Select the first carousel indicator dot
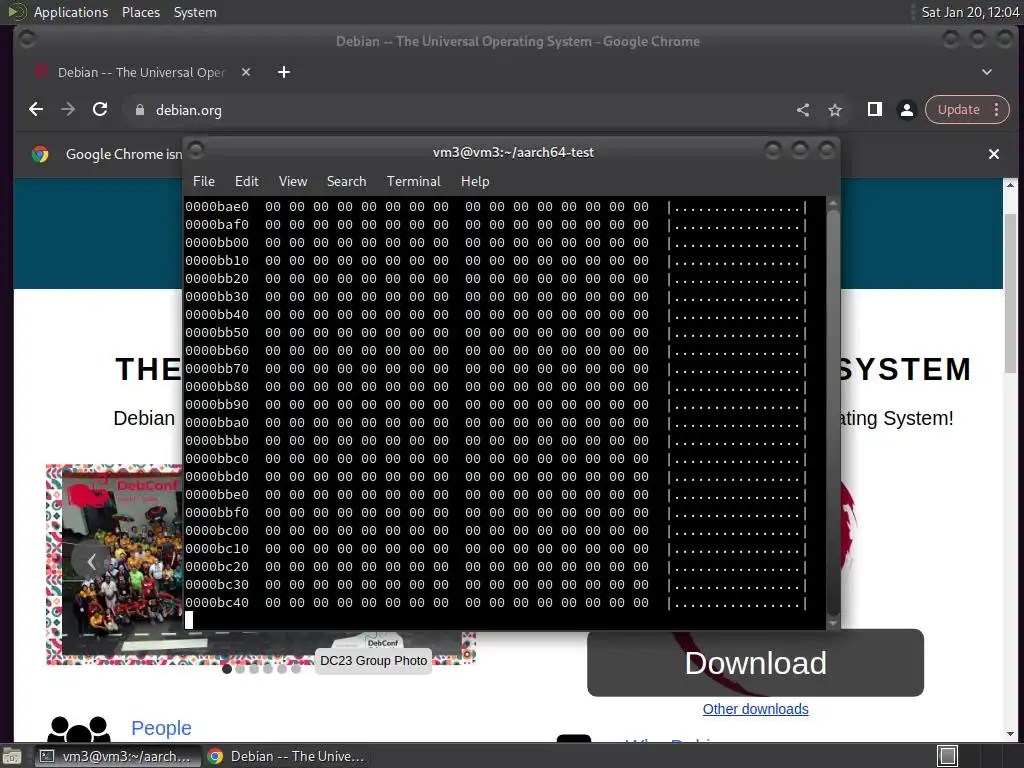The width and height of the screenshot is (1024, 768). (227, 669)
